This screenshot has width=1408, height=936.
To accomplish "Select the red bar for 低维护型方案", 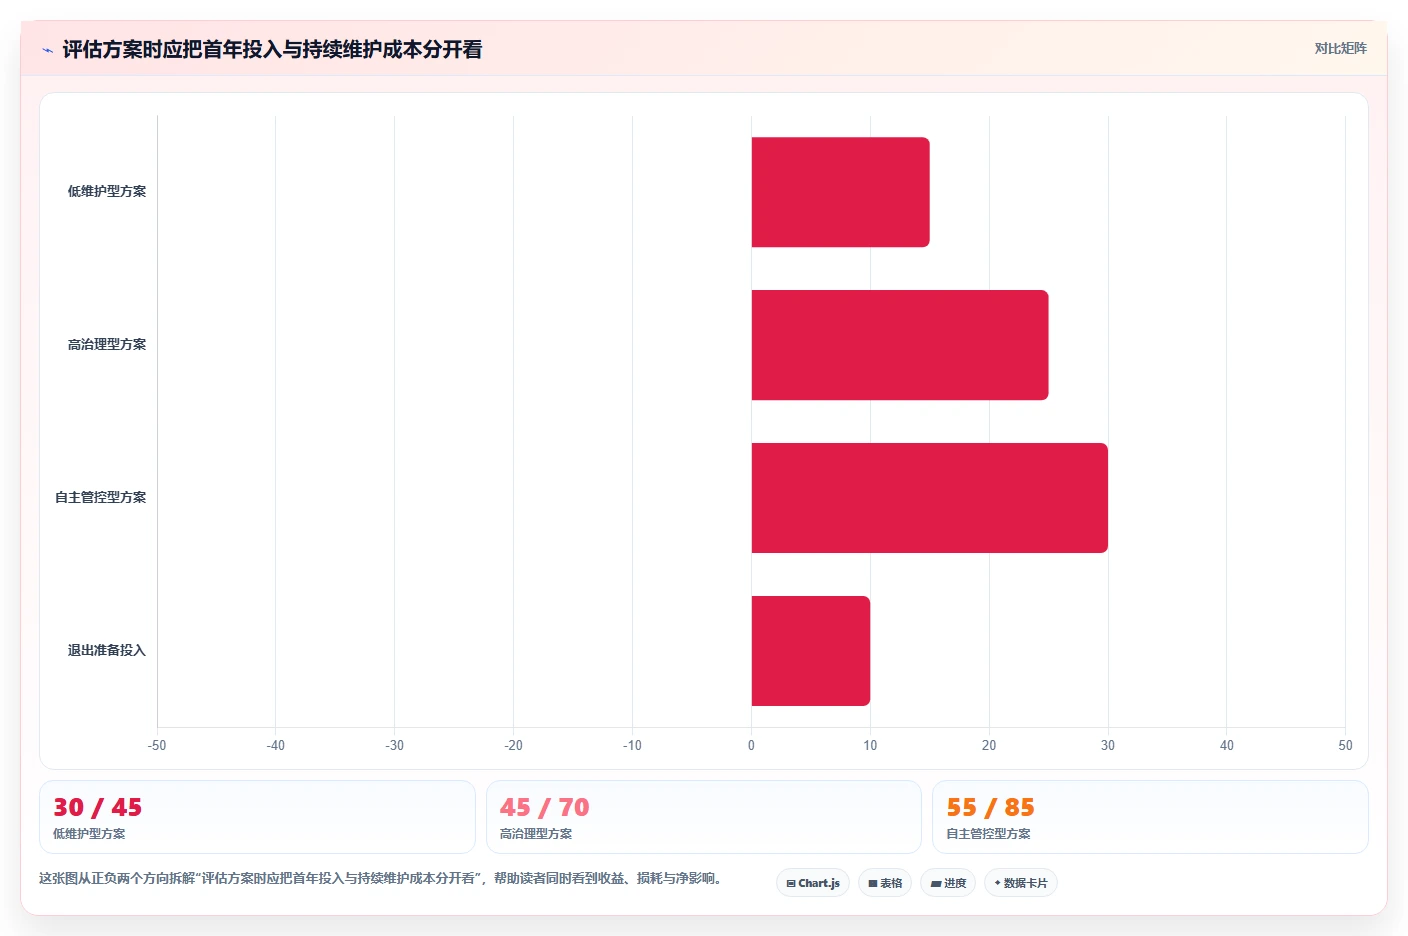I will (x=840, y=192).
